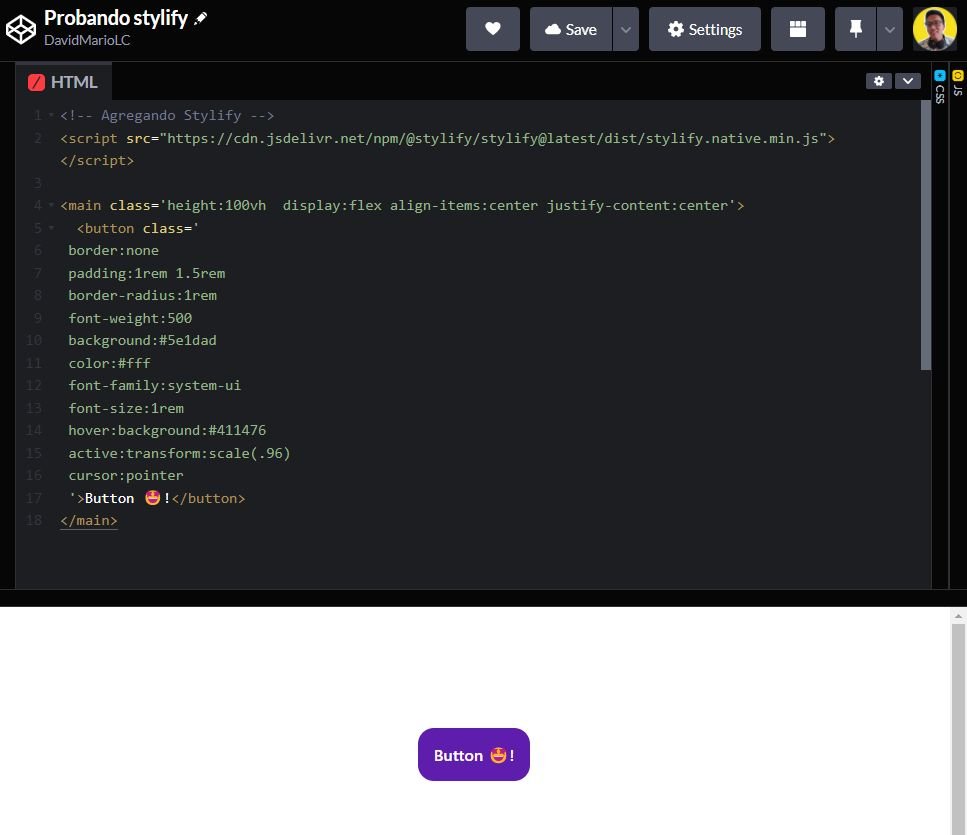Click the purple Button in the preview
Viewport: 967px width, 835px height.
[x=474, y=755]
